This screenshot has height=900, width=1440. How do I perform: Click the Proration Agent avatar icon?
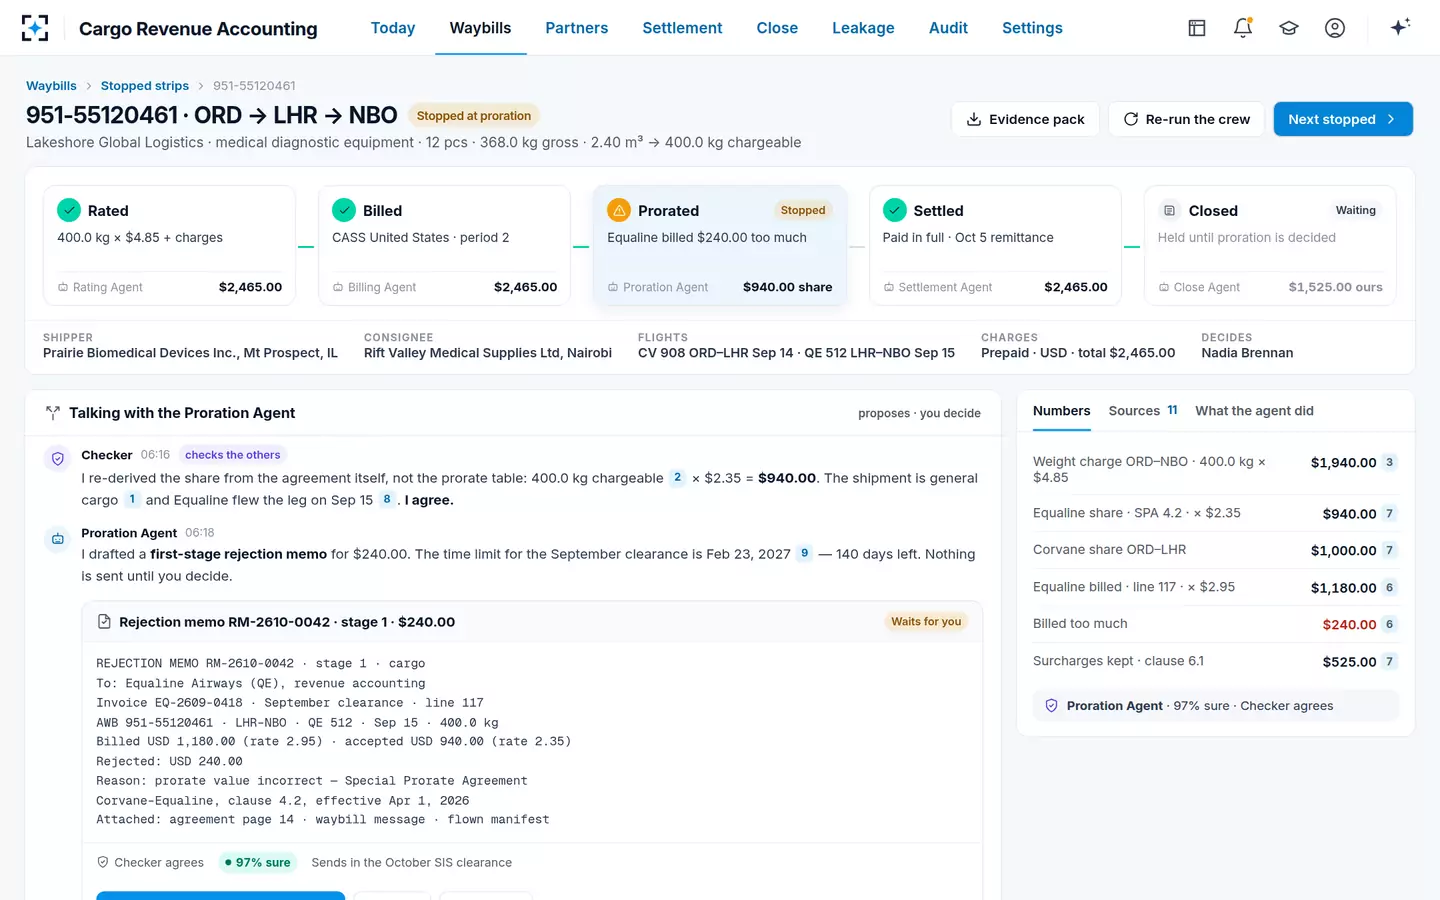[58, 538]
